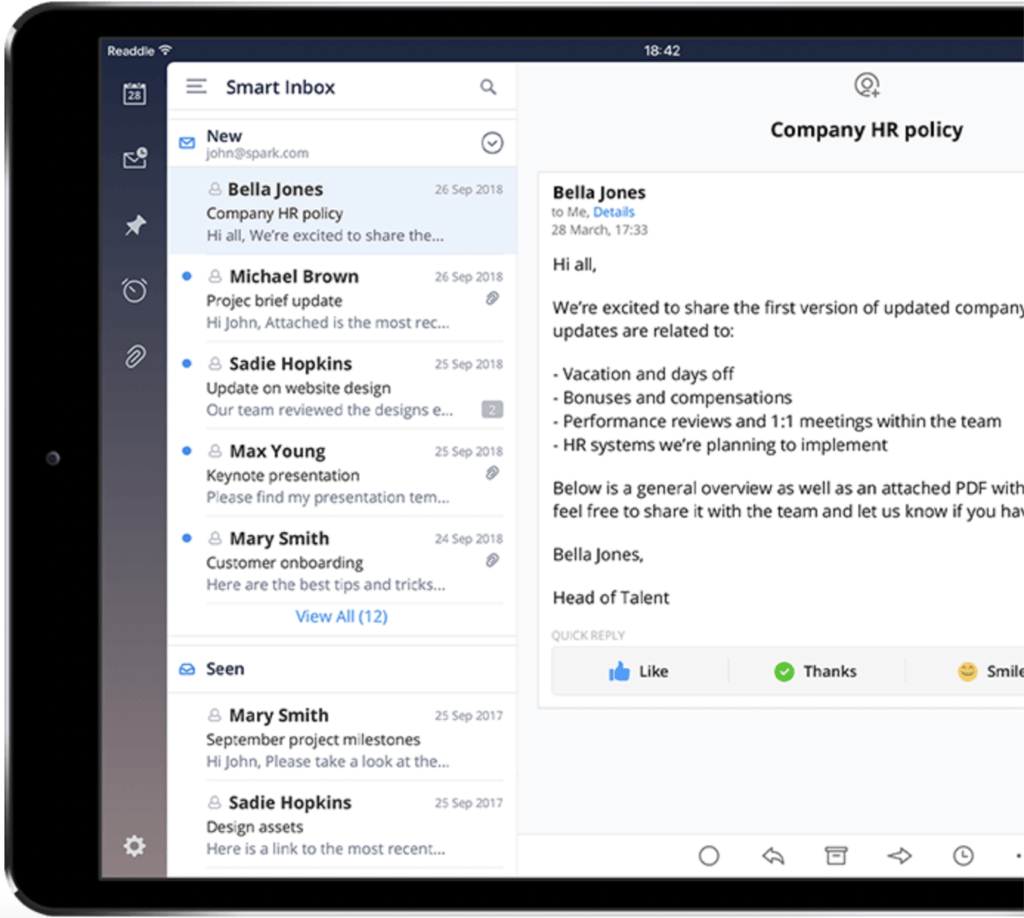1024x918 pixels.
Task: Click attachment icon on Mary Smith Customer onboarding email
Action: pos(492,560)
